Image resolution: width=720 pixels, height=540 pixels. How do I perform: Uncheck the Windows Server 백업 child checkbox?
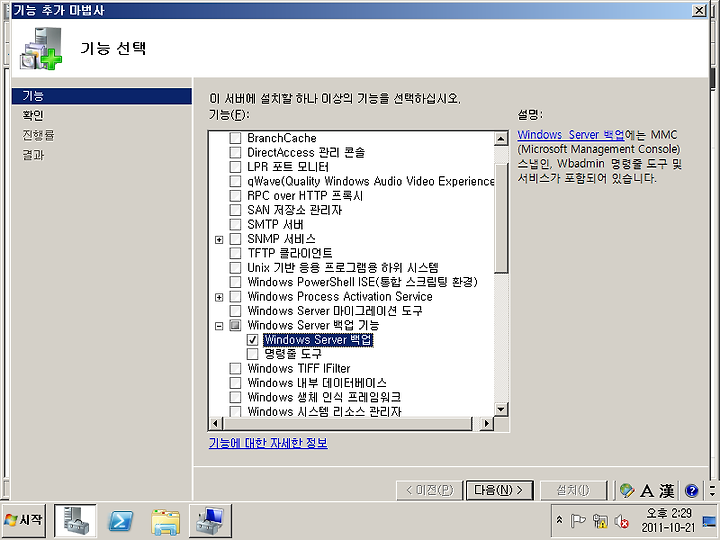pyautogui.click(x=253, y=340)
